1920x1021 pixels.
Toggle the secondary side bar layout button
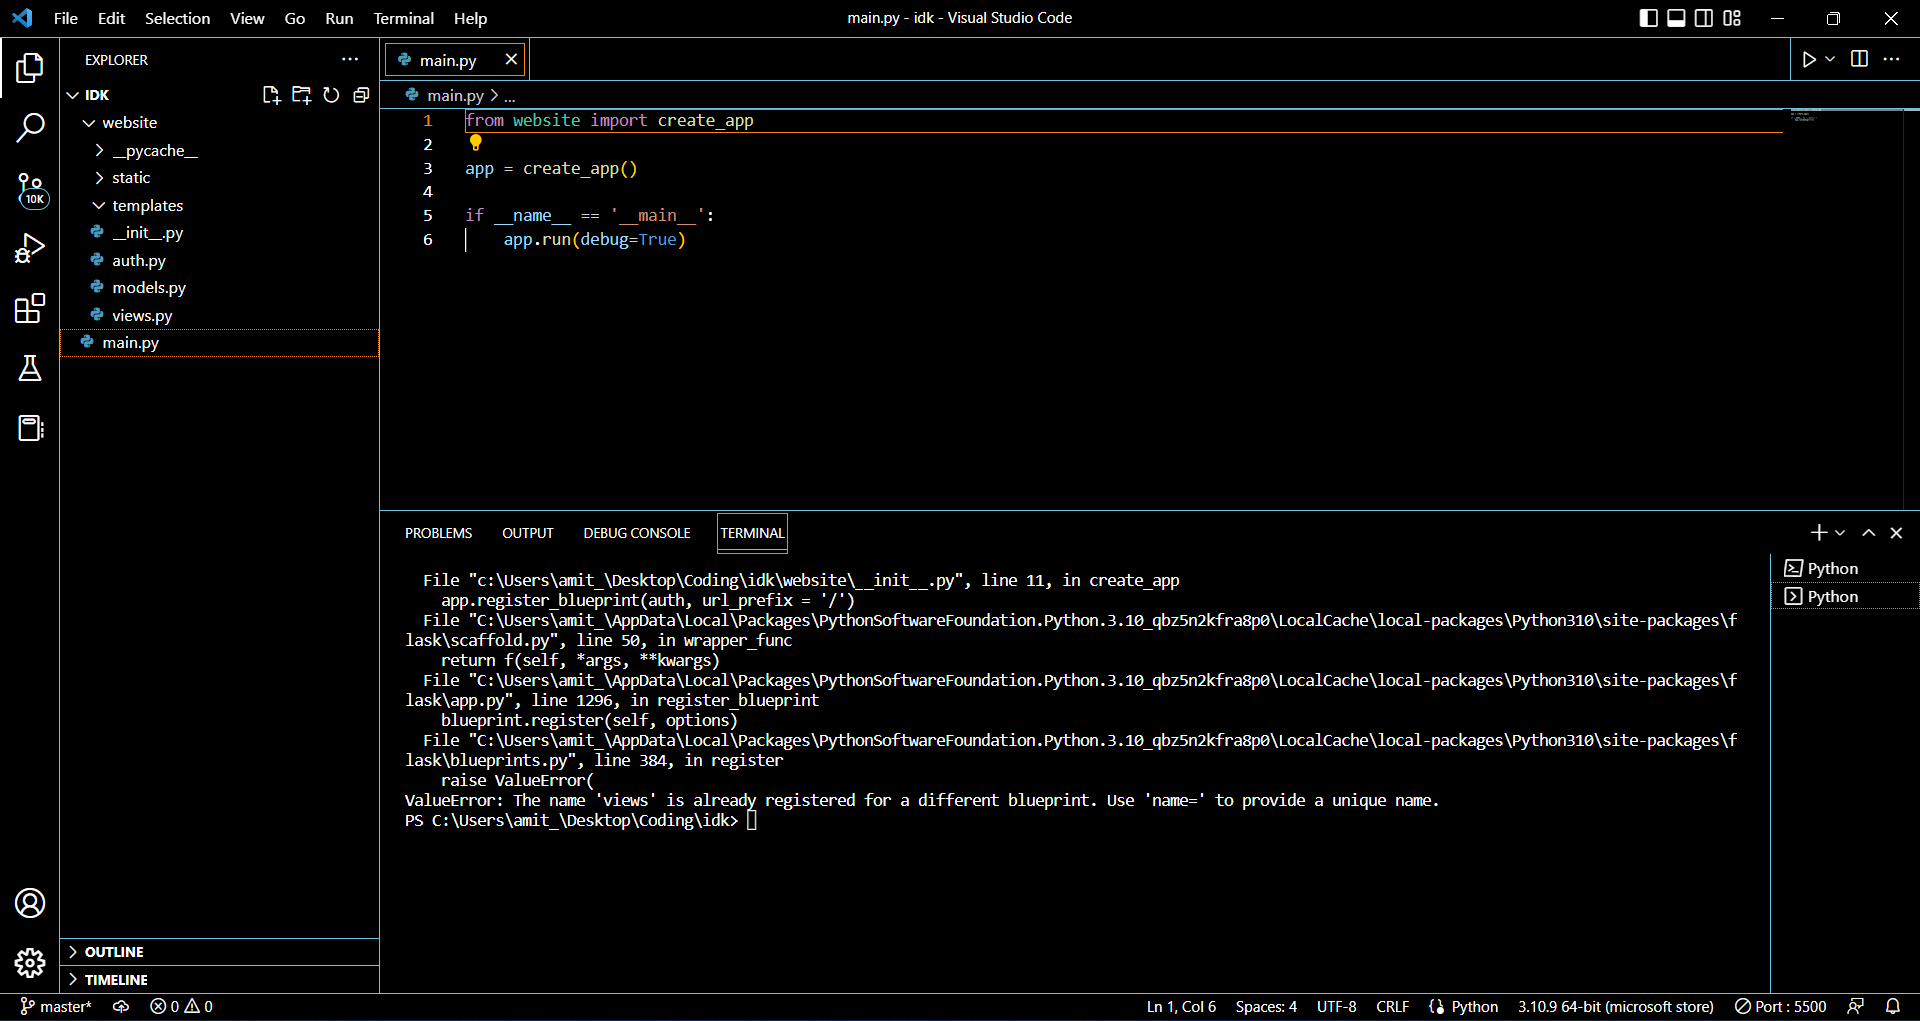coord(1704,18)
